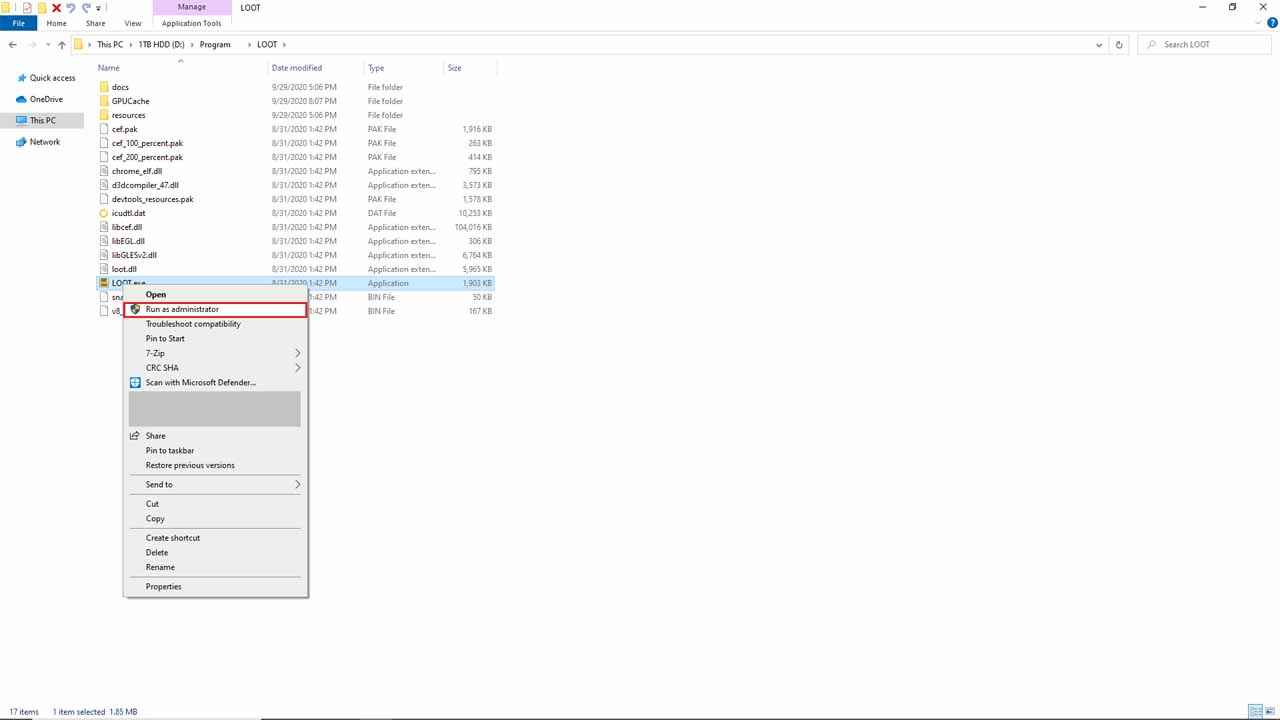The image size is (1280, 720).
Task: Choose Scan with Microsoft Defender
Action: point(201,382)
